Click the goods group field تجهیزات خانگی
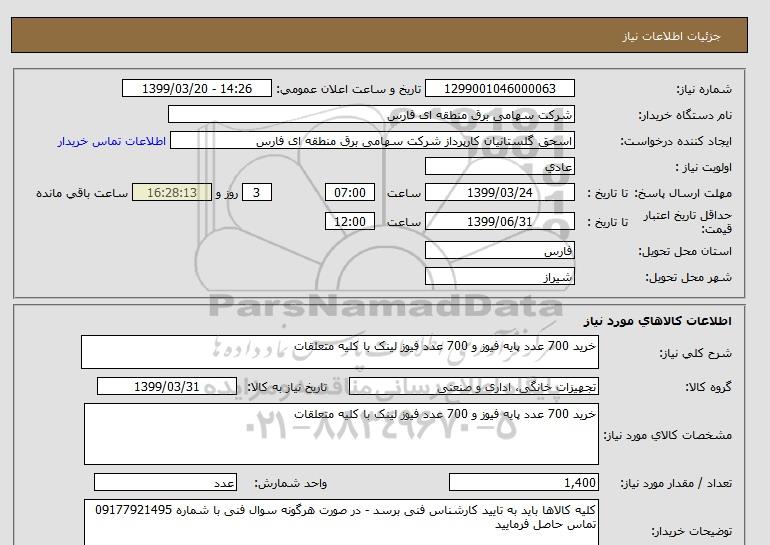Screen dimensions: 770x545 coord(473,386)
